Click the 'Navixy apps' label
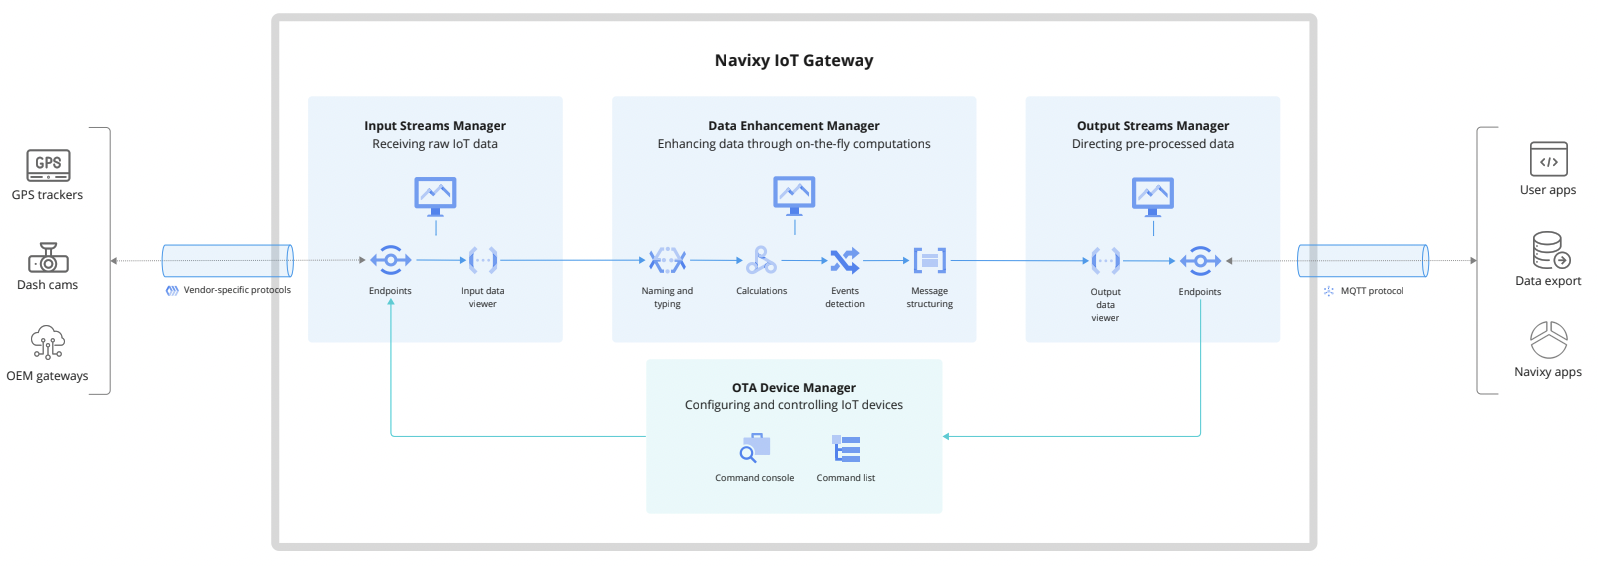The height and width of the screenshot is (566, 1598). coord(1548,372)
